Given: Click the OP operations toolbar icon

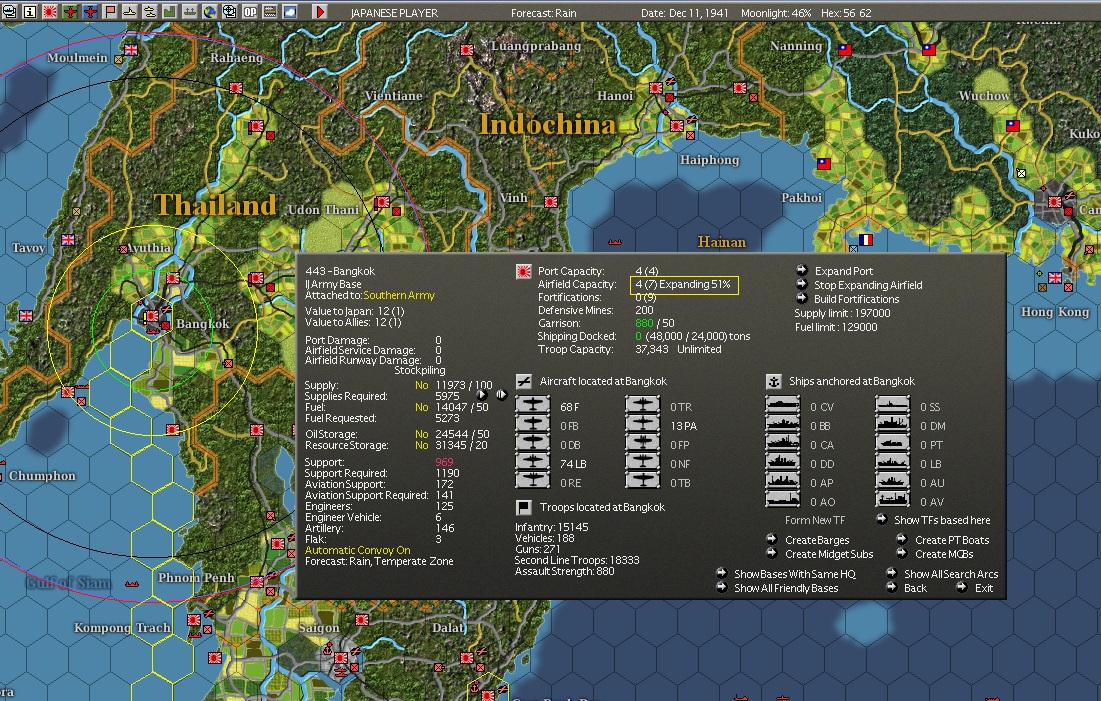Looking at the screenshot, I should click(250, 11).
